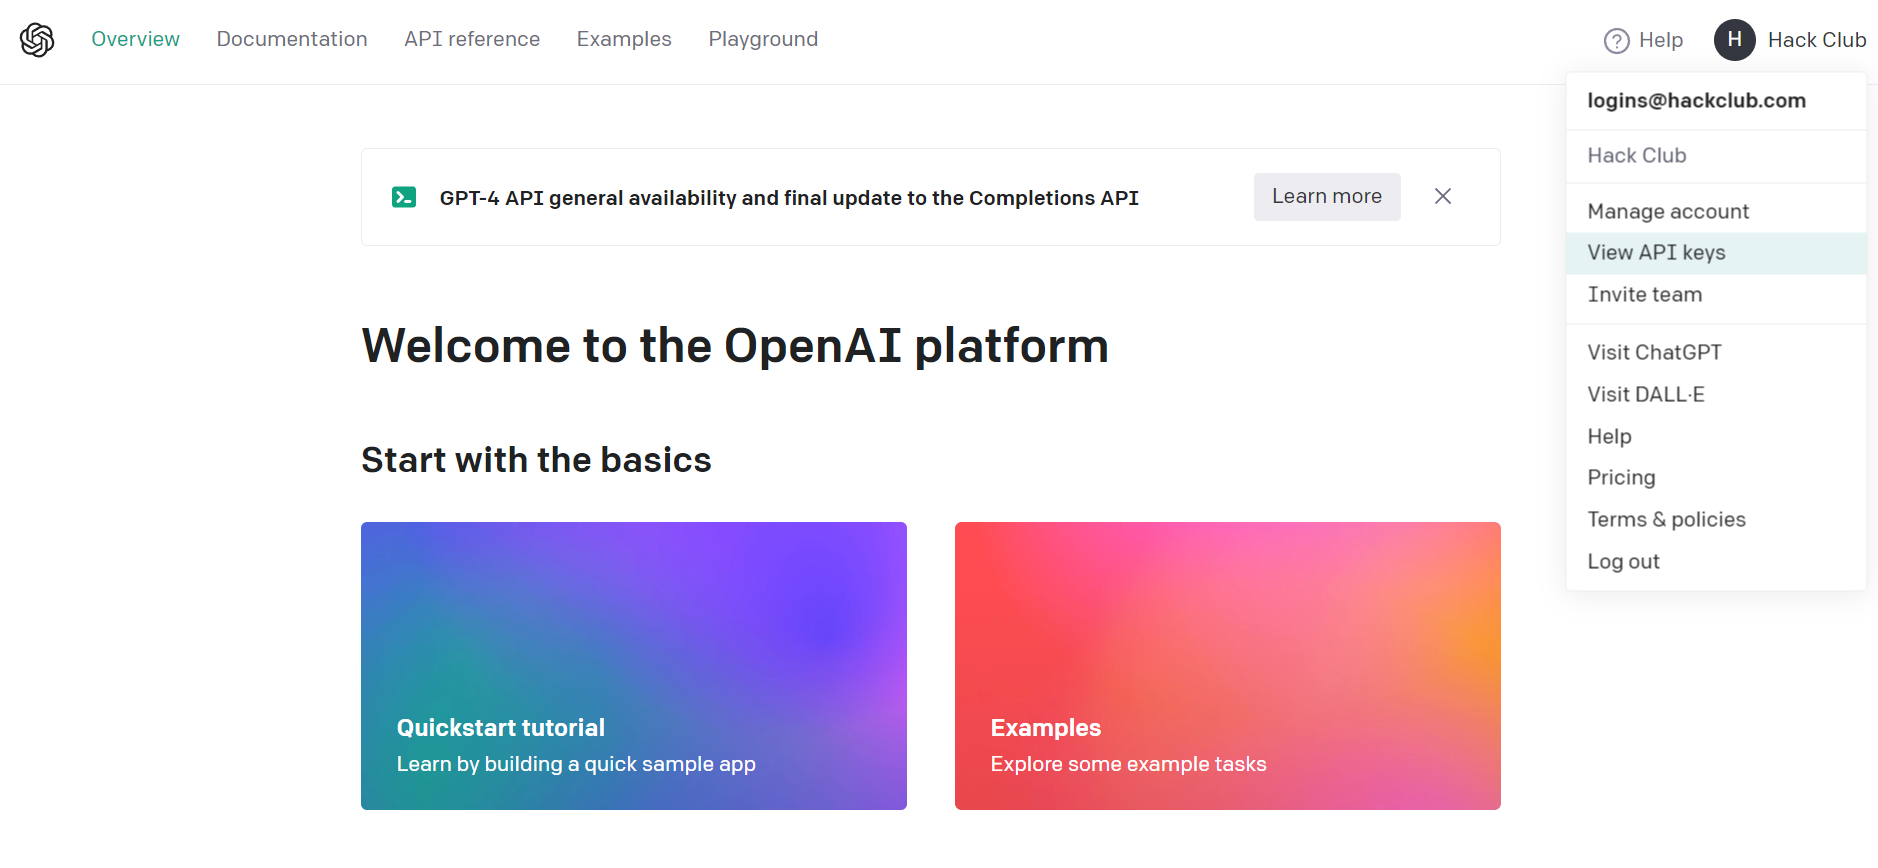Open Pricing from account menu
This screenshot has width=1878, height=868.
click(x=1716, y=478)
